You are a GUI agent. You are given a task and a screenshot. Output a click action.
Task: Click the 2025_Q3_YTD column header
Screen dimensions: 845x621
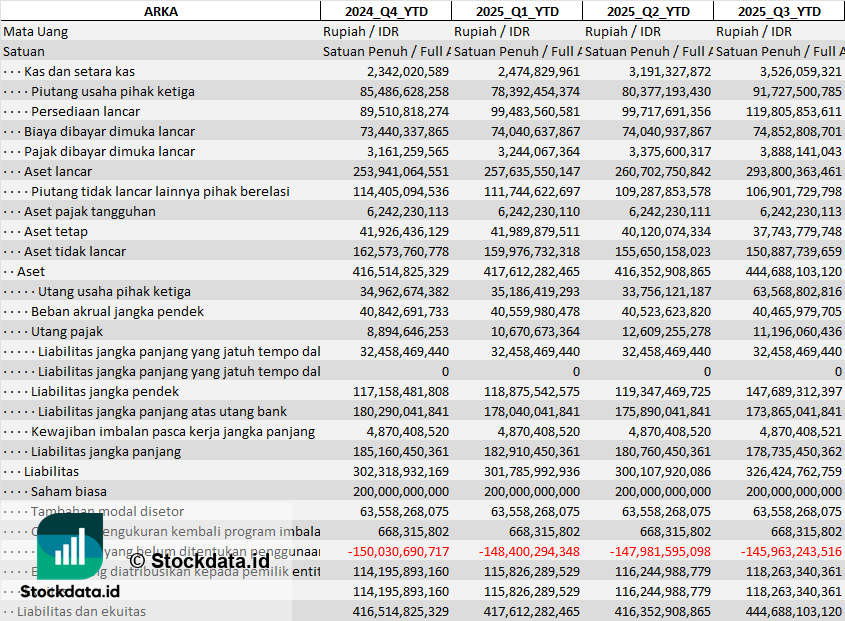click(x=779, y=11)
